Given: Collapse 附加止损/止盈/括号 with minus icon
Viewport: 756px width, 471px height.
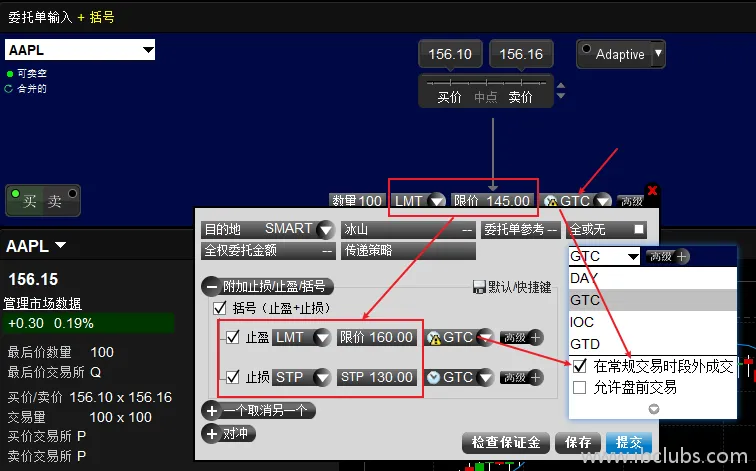Looking at the screenshot, I should (211, 286).
